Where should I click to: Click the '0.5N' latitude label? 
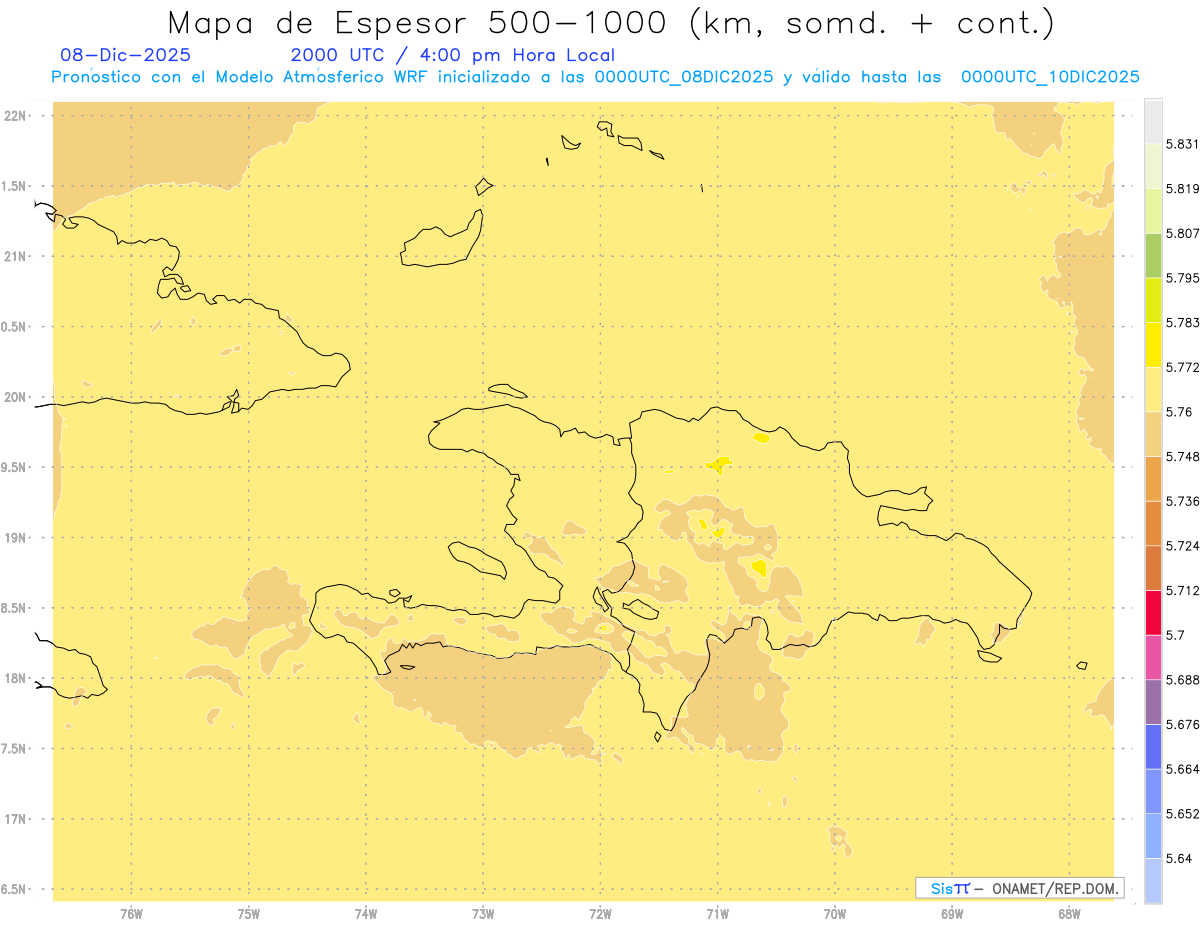pyautogui.click(x=14, y=327)
